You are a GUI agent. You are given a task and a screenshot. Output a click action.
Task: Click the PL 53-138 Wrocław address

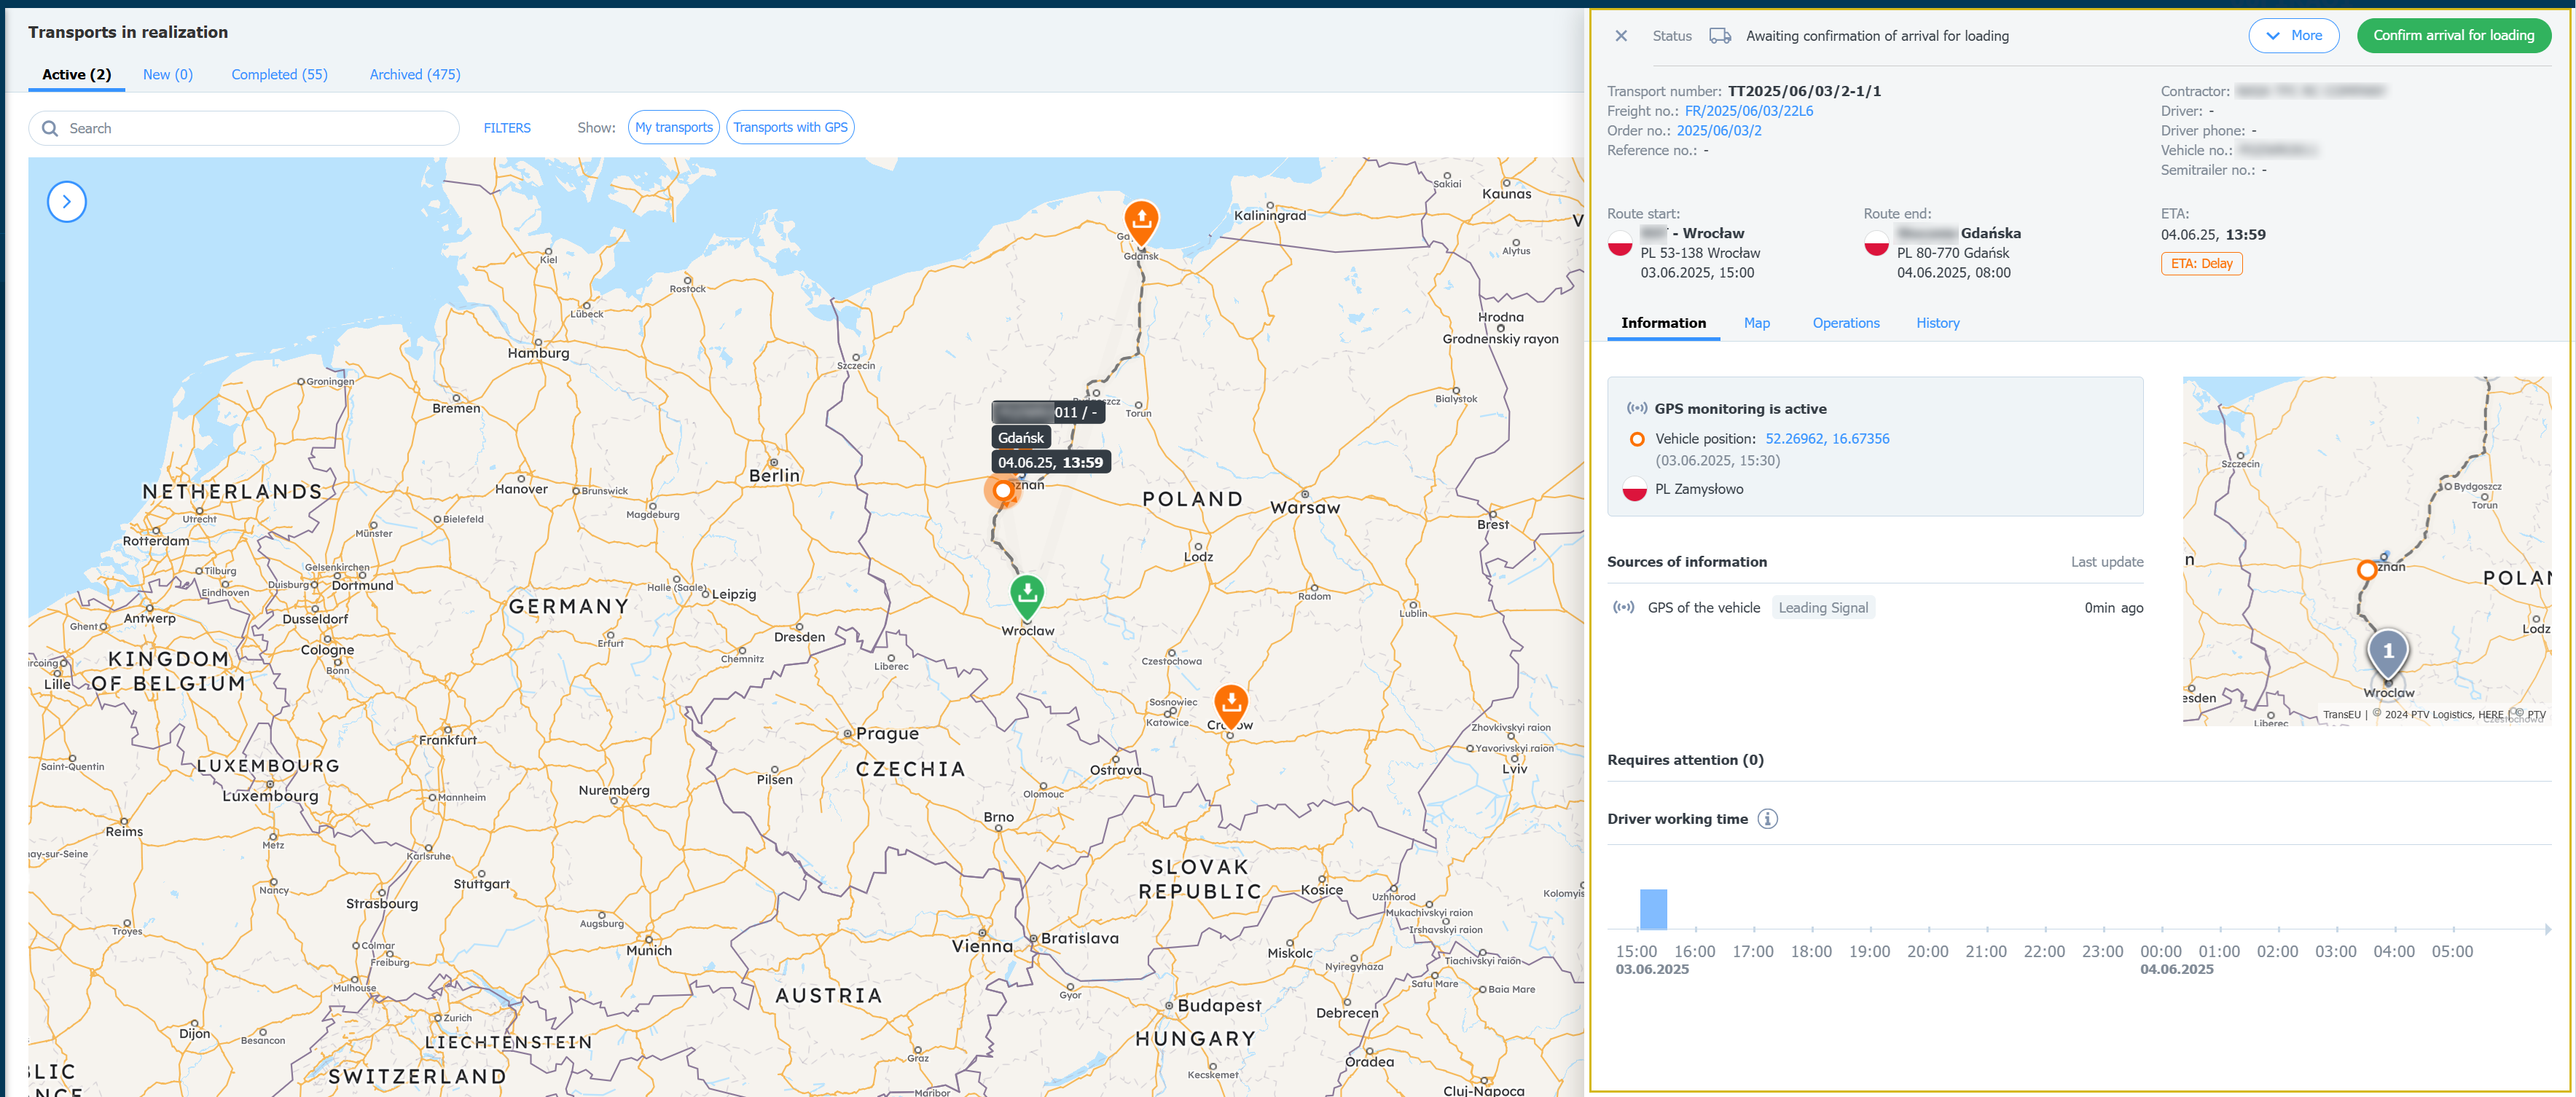(1700, 253)
